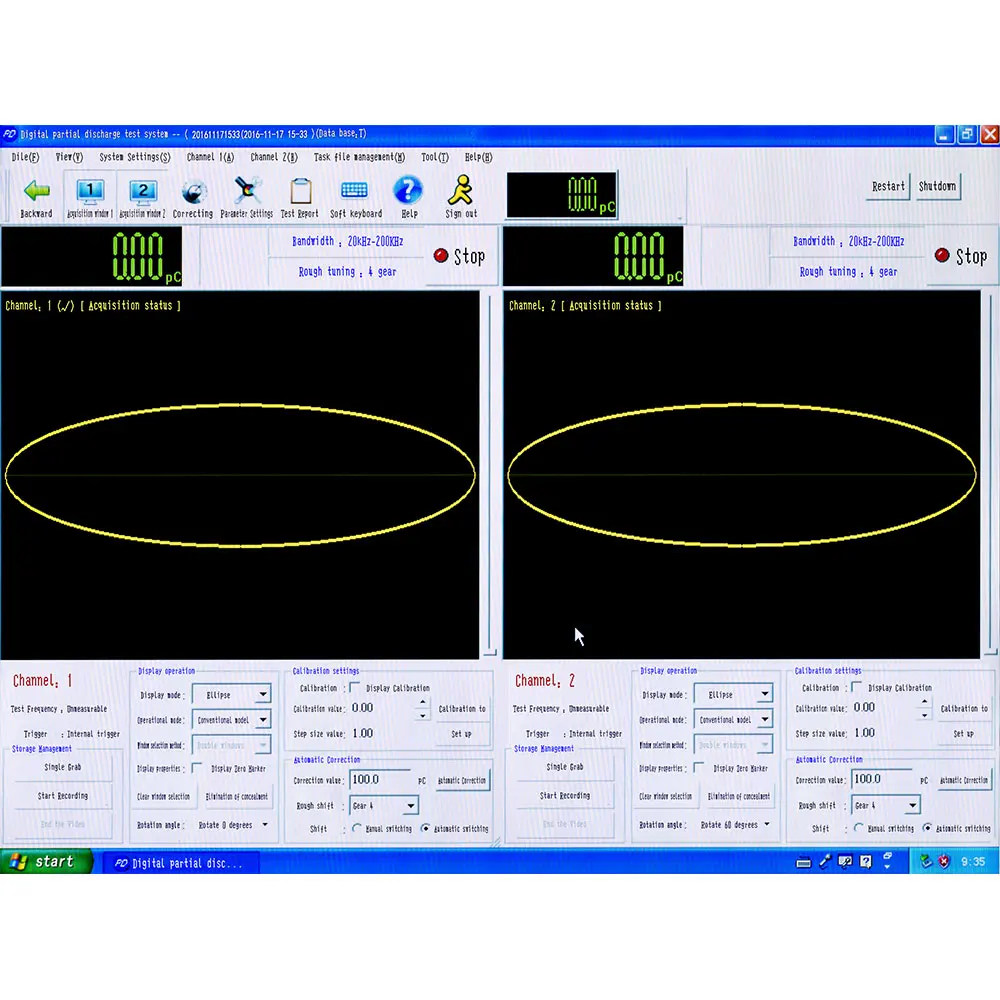Click Channel 2 Correction value input field

click(882, 779)
